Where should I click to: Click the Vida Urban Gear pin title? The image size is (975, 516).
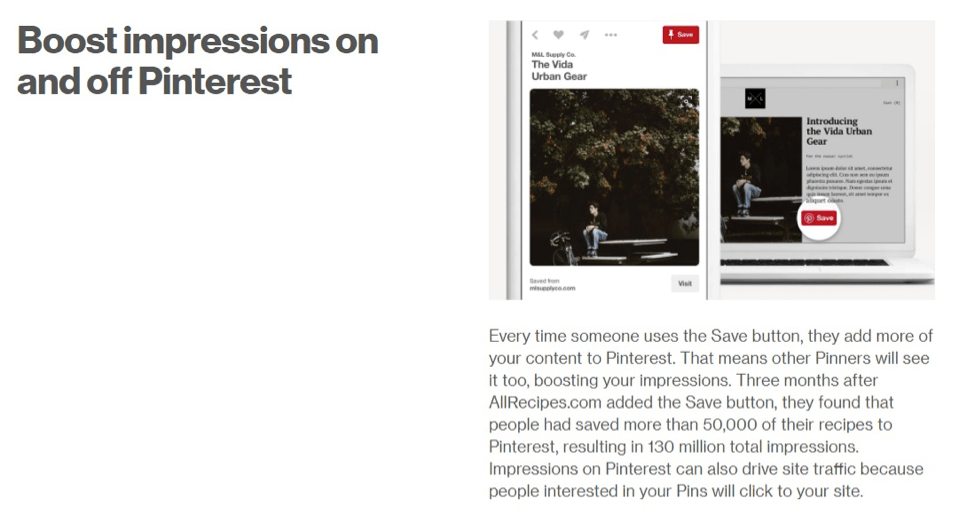coord(558,70)
